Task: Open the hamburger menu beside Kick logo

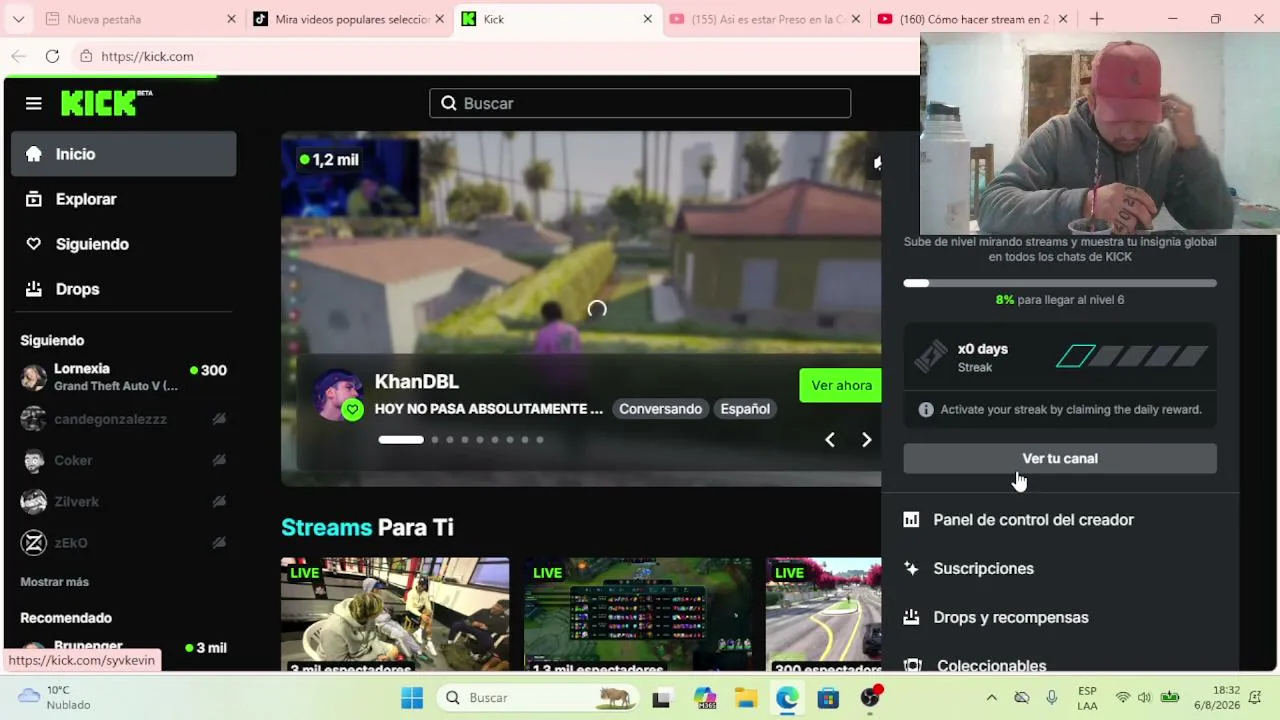Action: click(x=34, y=103)
